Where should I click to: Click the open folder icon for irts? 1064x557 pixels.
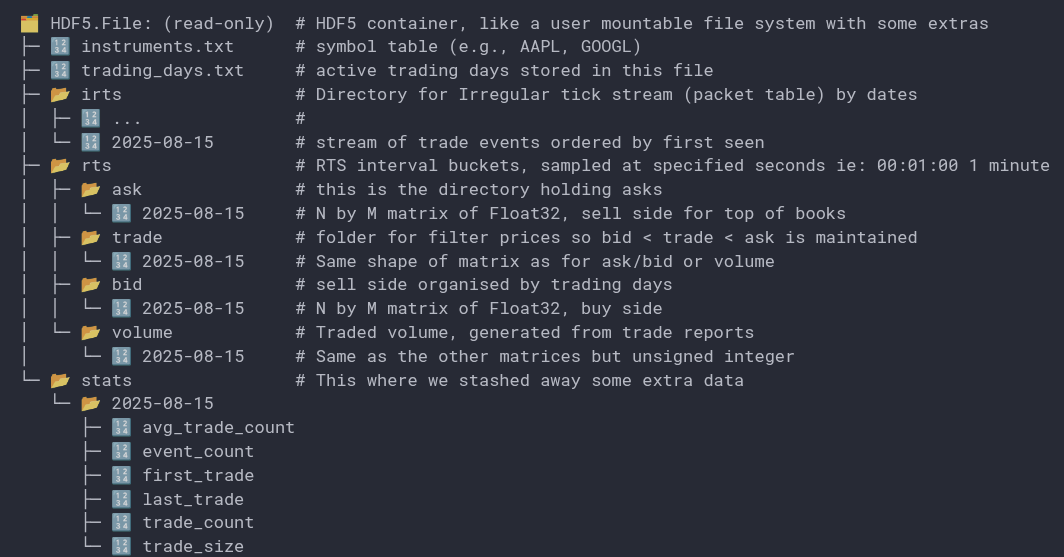[60, 95]
